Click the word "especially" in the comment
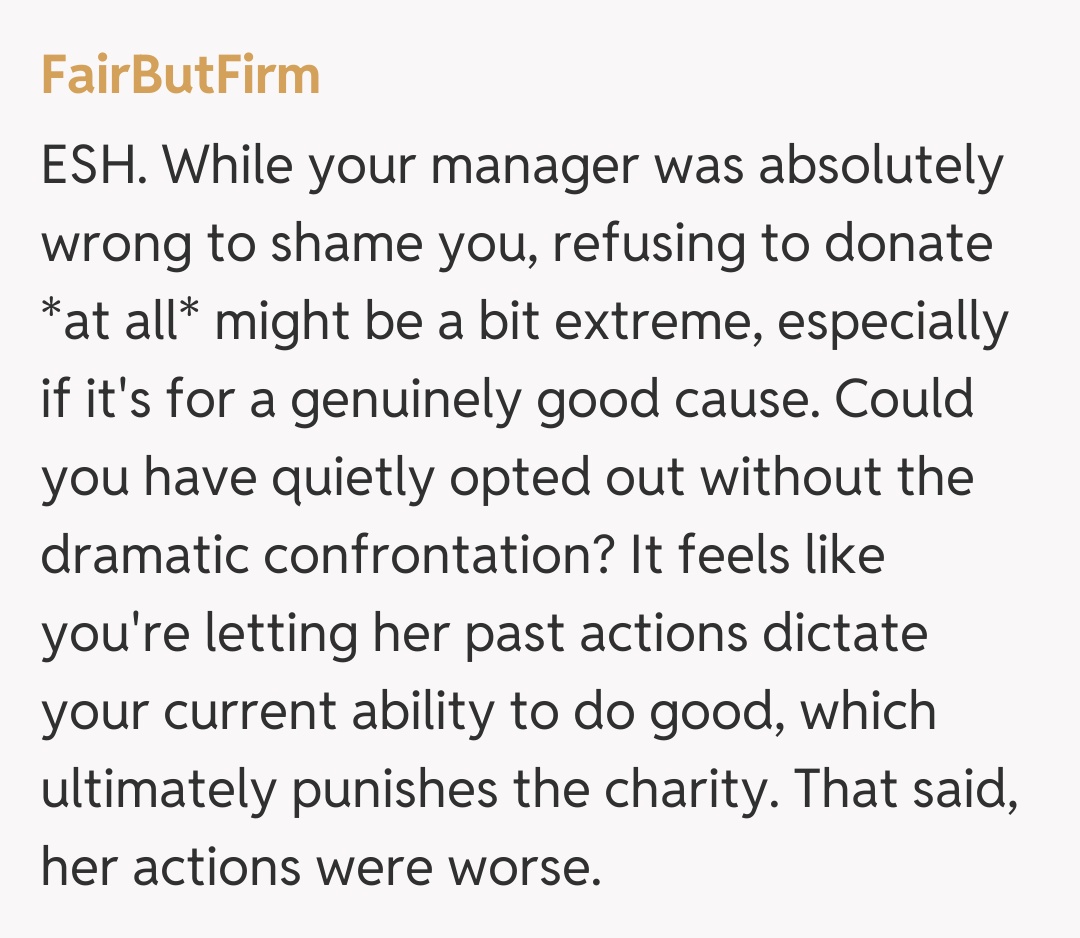 coord(891,322)
